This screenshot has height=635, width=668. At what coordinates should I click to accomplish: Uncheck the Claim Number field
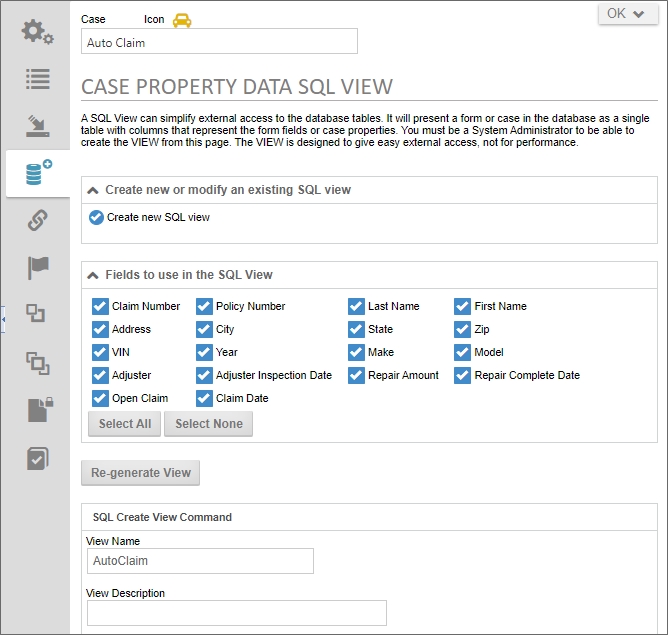click(x=100, y=307)
